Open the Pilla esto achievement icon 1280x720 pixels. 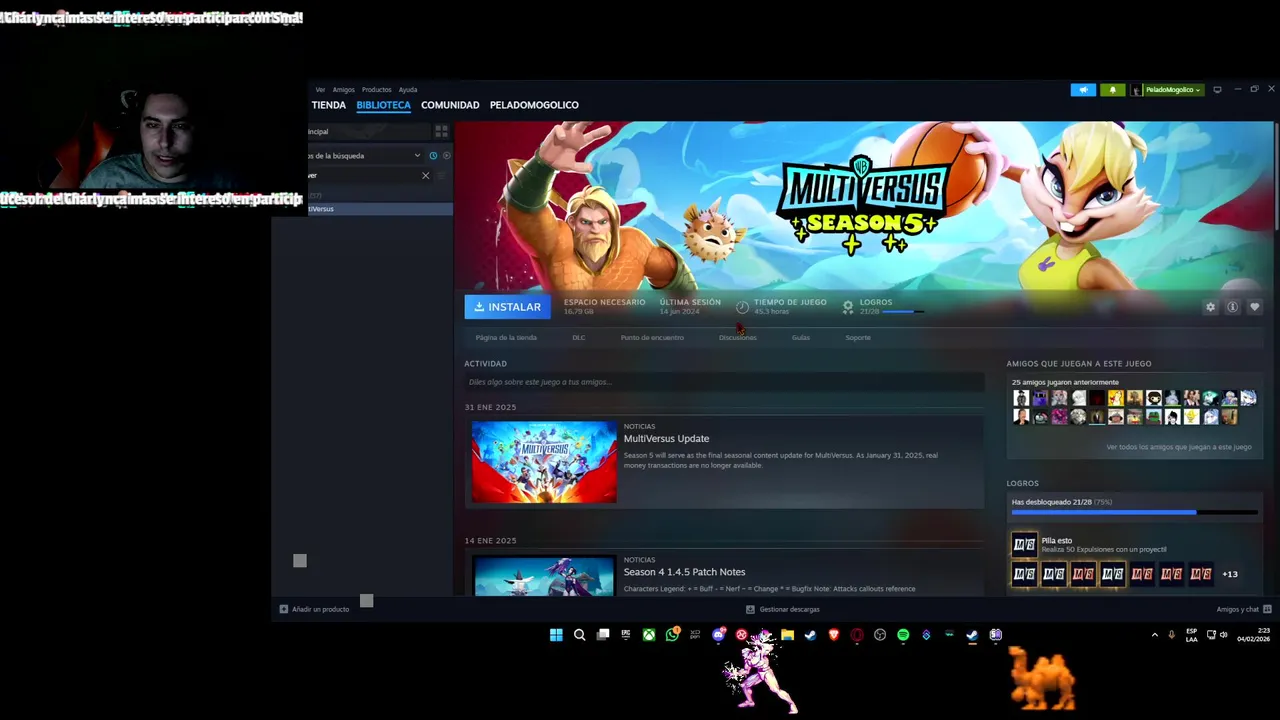pos(1024,544)
